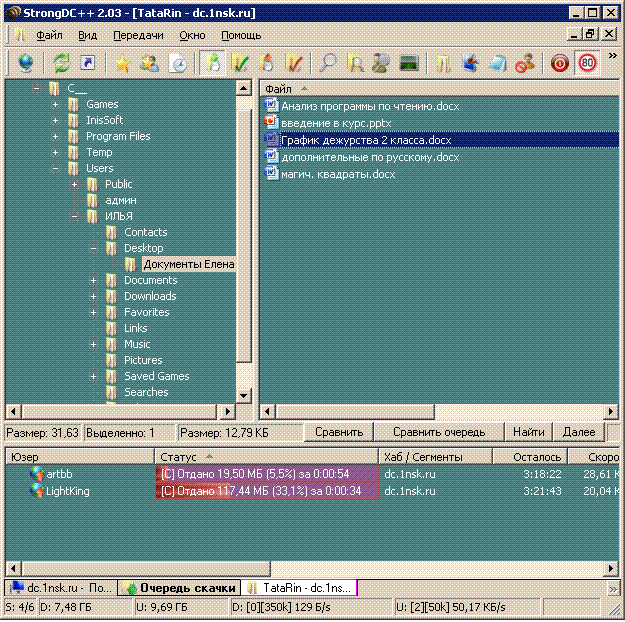Switch to the Очередь скачки tab
Screen dimensions: 625x622
[179, 588]
